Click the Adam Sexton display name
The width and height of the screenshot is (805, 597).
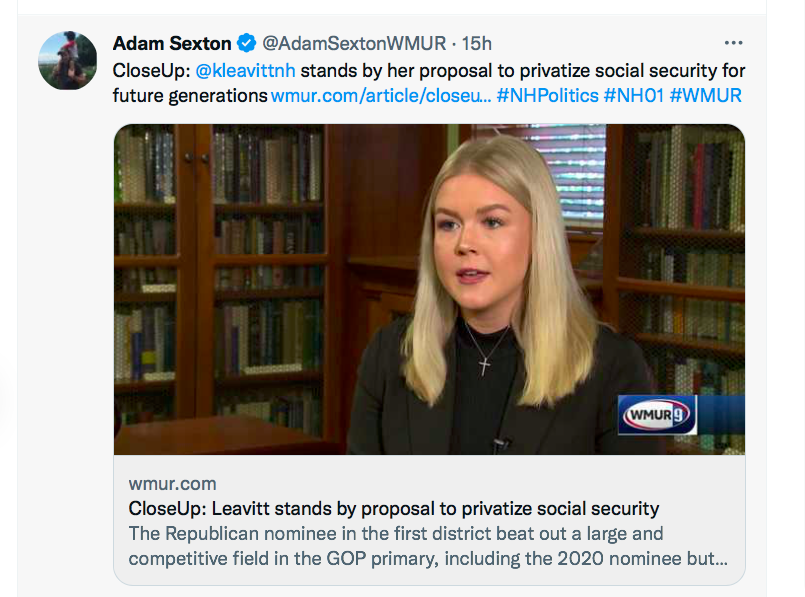172,44
